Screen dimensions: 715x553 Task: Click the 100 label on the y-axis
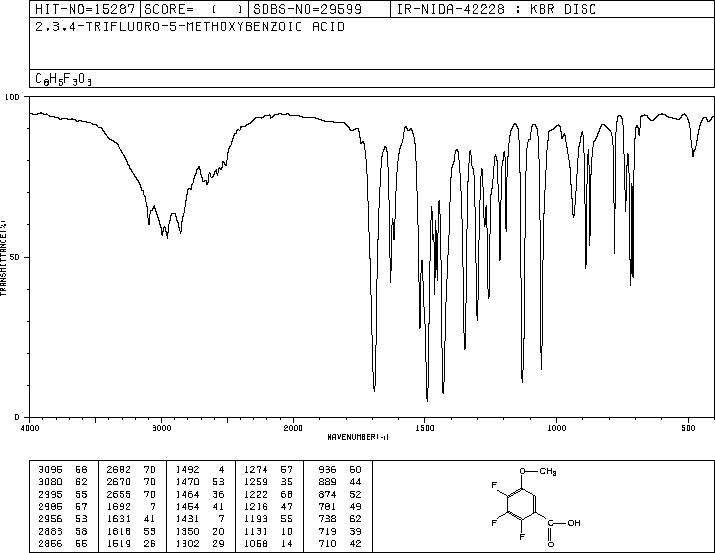12,97
